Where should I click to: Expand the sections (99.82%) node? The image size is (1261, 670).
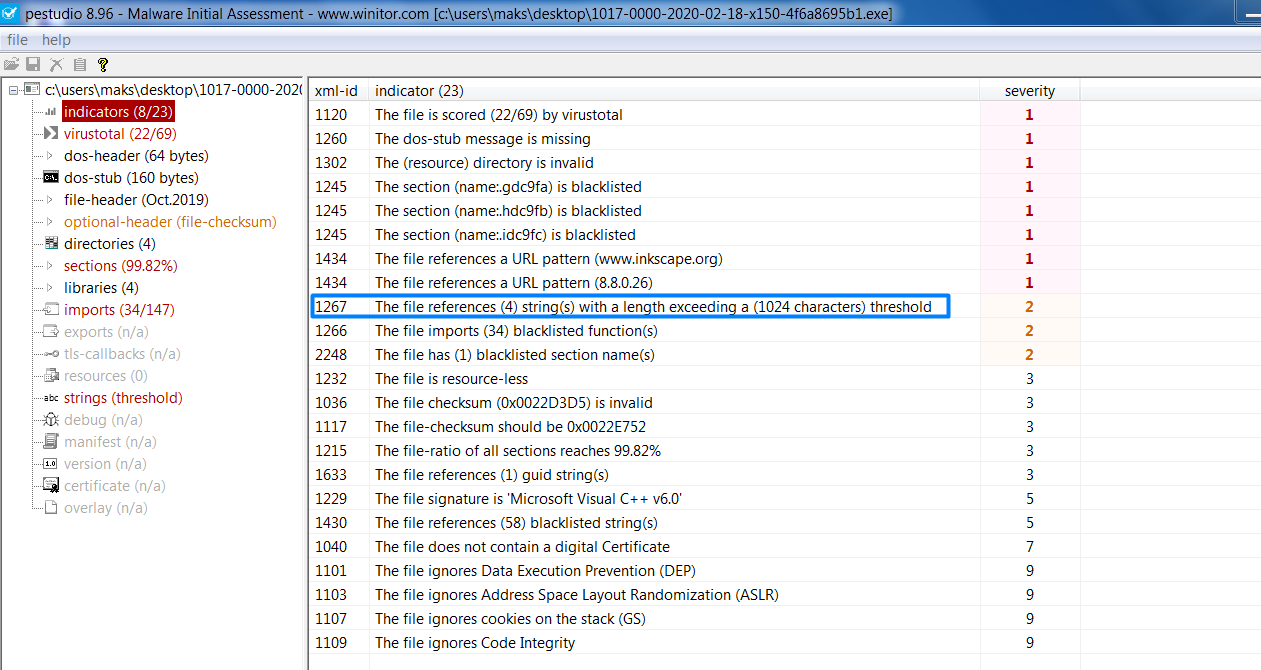[50, 266]
